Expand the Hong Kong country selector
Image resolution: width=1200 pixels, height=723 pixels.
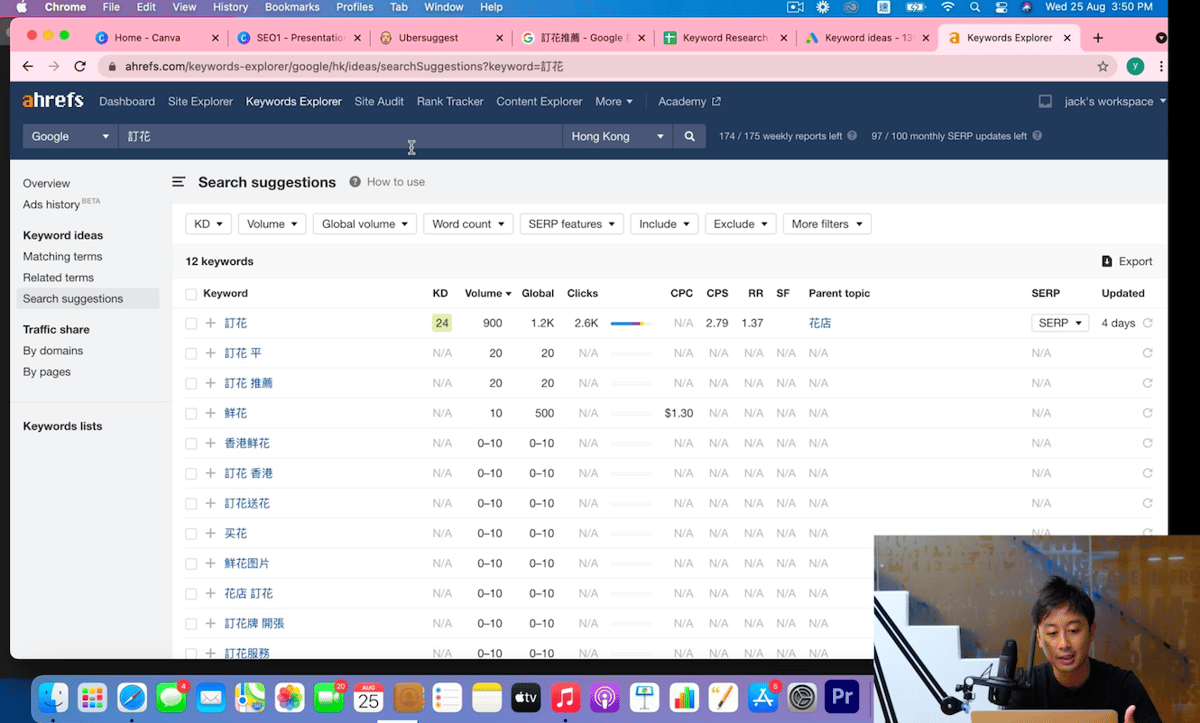(617, 136)
